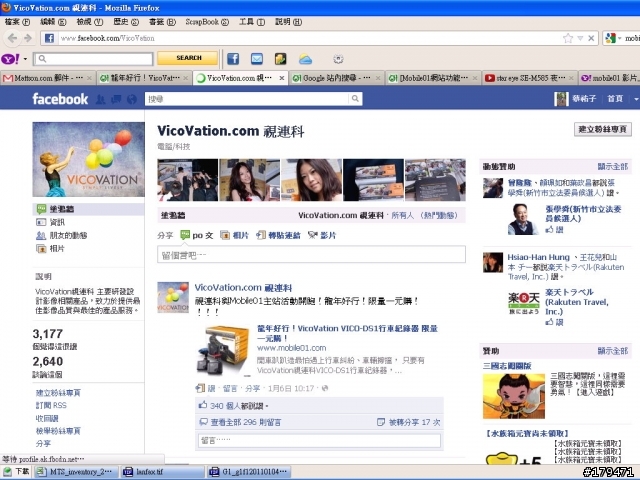
Task: Click 顯示全部 in 動態贊助 section
Action: 613,167
